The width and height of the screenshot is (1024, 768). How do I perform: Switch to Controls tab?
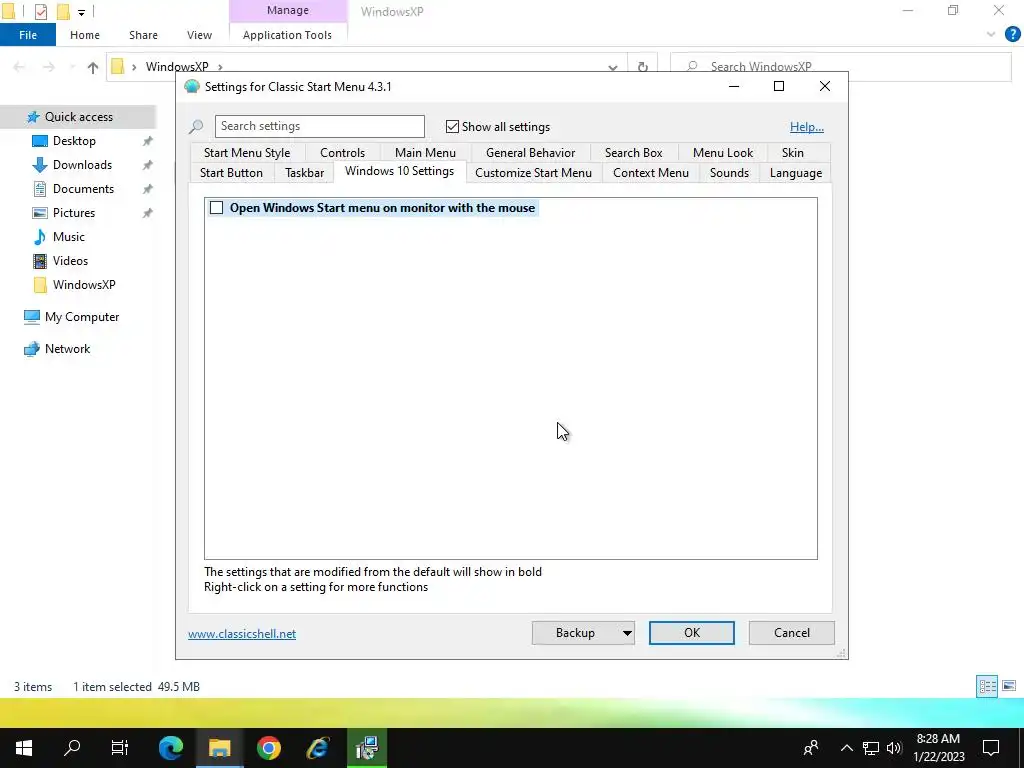coord(342,153)
